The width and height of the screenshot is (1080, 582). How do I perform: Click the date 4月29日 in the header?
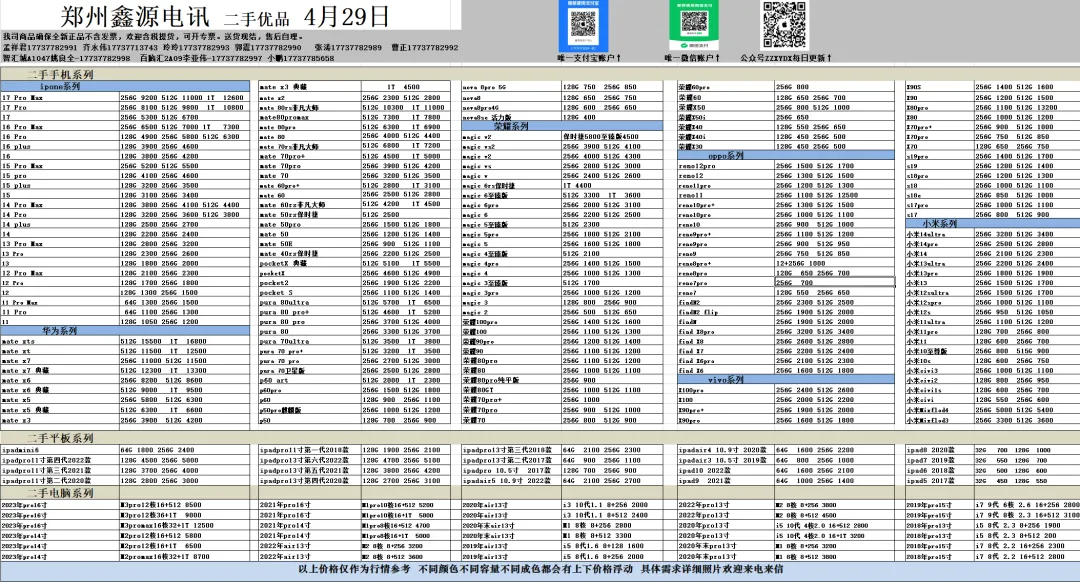(346, 16)
